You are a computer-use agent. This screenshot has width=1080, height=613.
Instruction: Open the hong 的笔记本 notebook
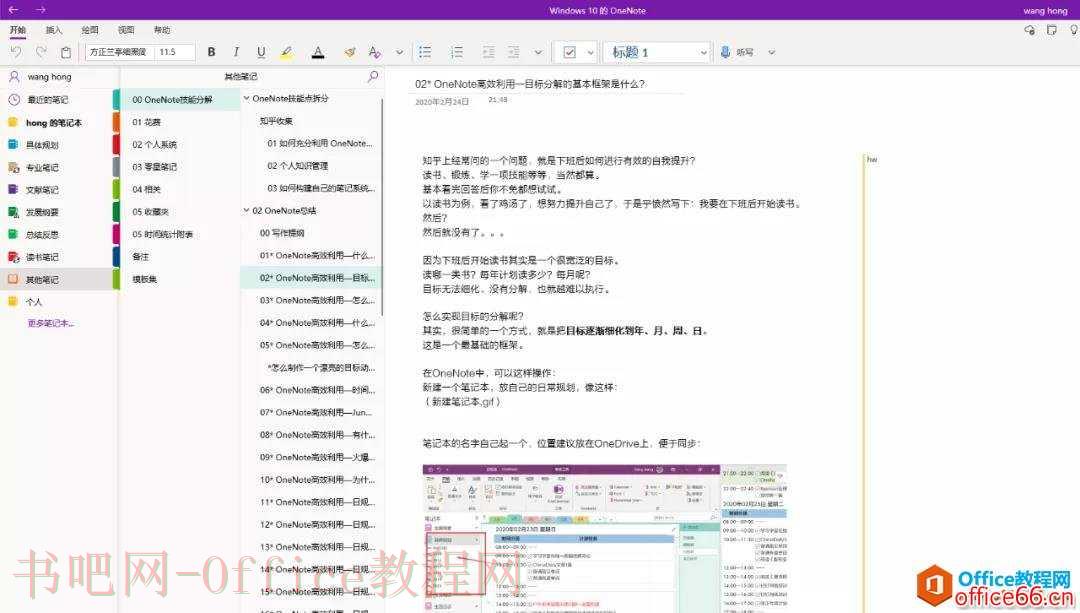tap(56, 123)
